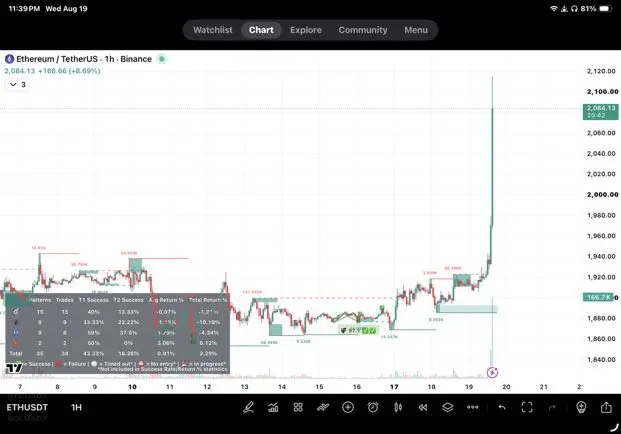Enter fullscreen mode

coord(527,407)
